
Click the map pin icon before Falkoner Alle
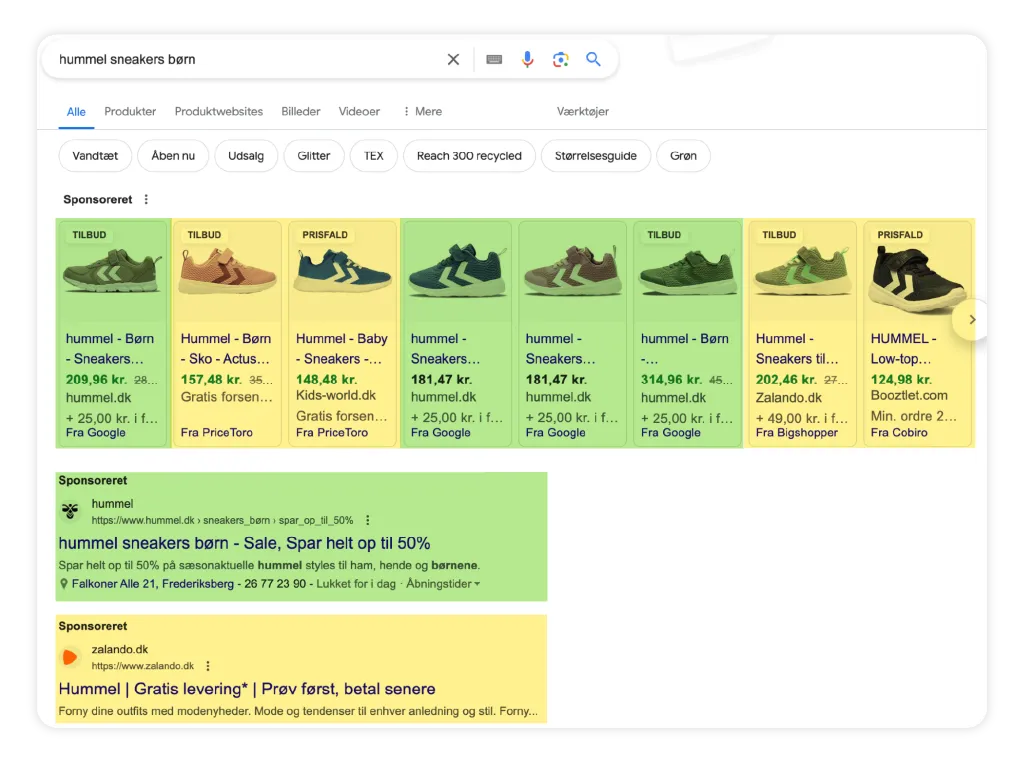[x=63, y=584]
